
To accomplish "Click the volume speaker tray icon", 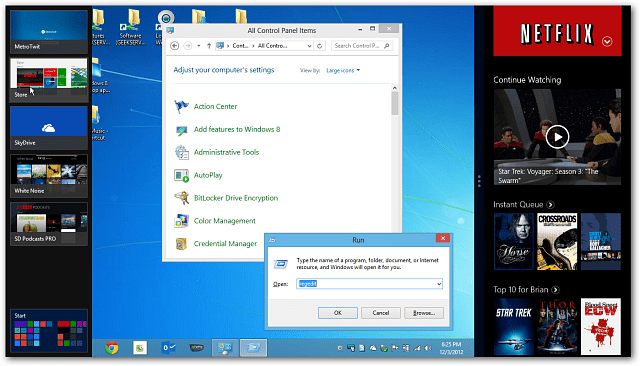I will pos(427,348).
